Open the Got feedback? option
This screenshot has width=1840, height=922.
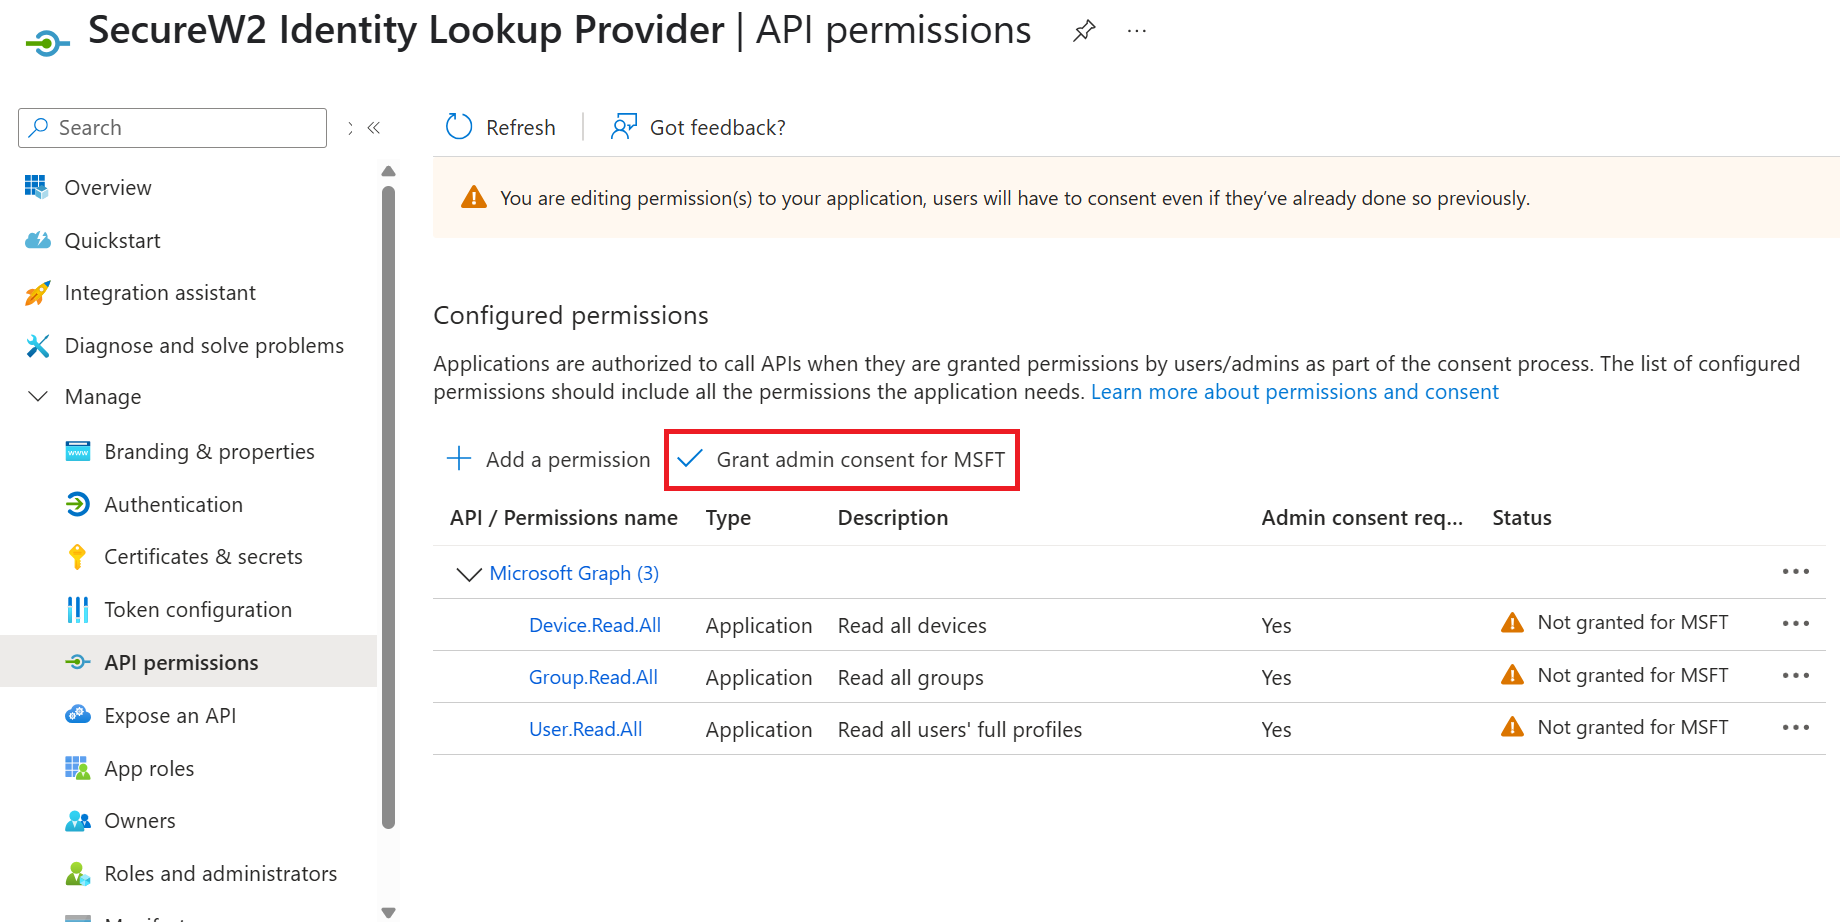pyautogui.click(x=698, y=127)
